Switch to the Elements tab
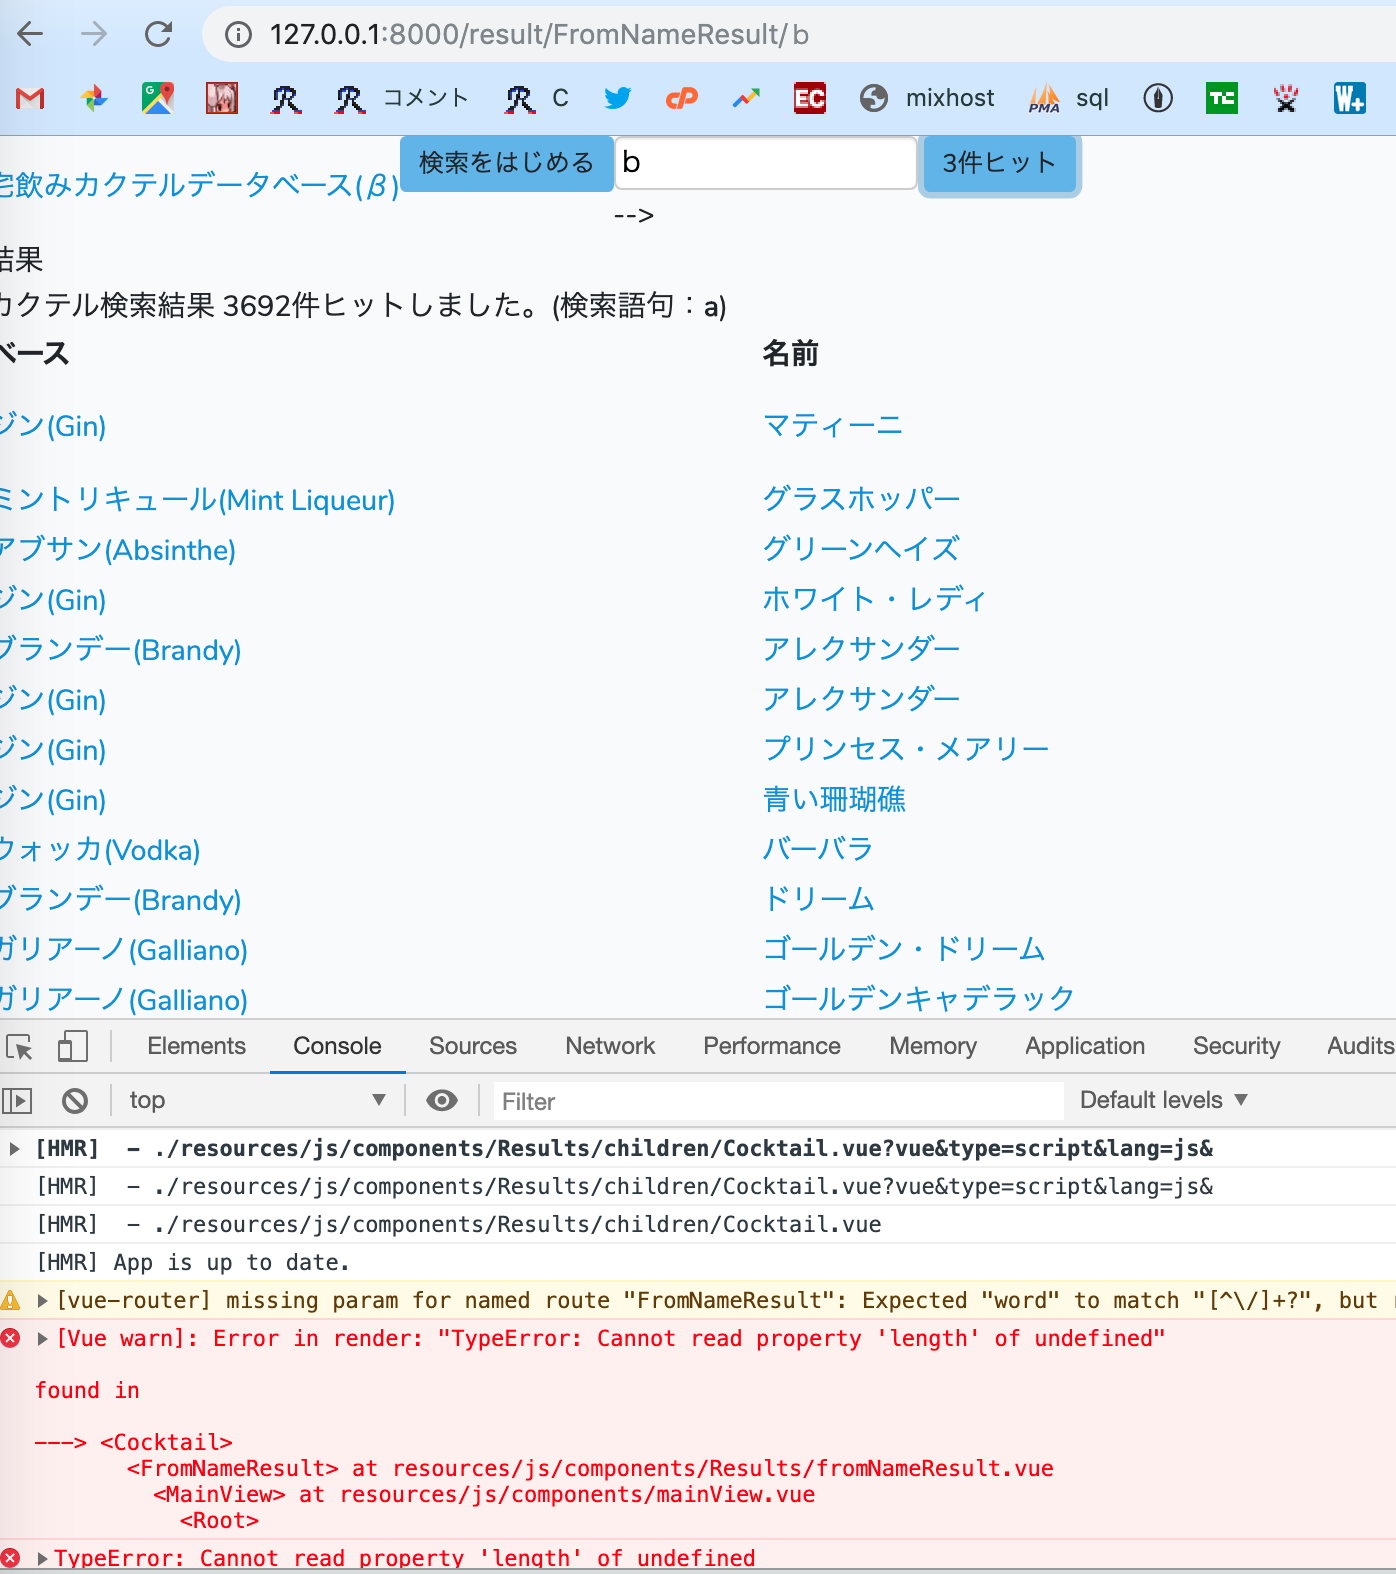The height and width of the screenshot is (1574, 1396). click(196, 1046)
